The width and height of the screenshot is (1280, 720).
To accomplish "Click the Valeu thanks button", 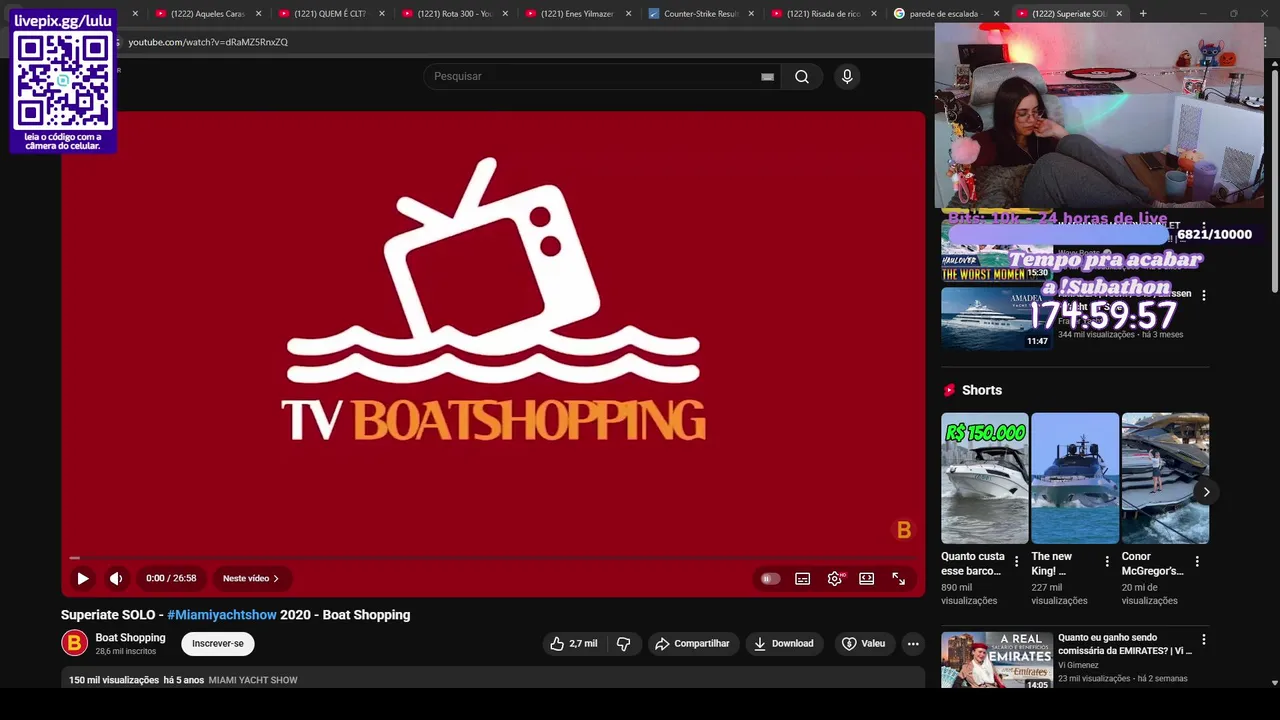I will (864, 644).
